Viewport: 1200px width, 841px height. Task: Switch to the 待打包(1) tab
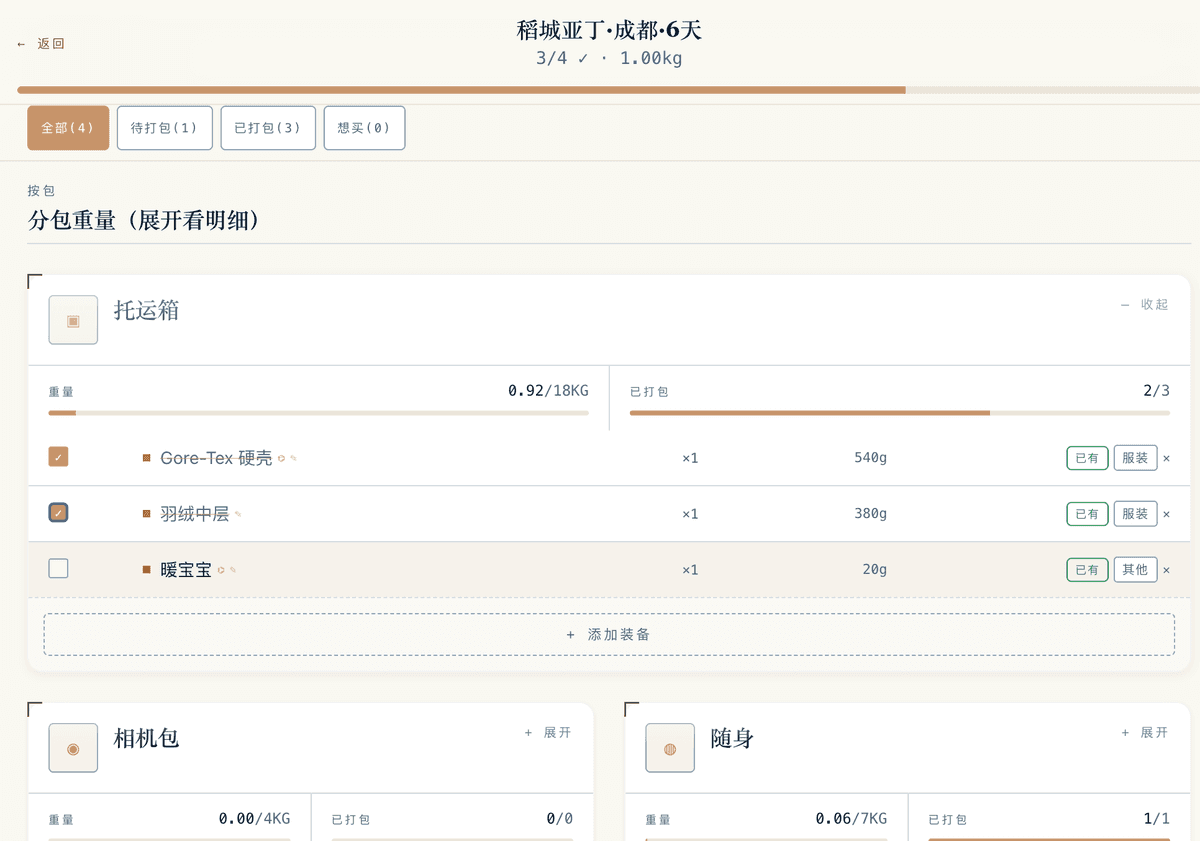pyautogui.click(x=165, y=128)
